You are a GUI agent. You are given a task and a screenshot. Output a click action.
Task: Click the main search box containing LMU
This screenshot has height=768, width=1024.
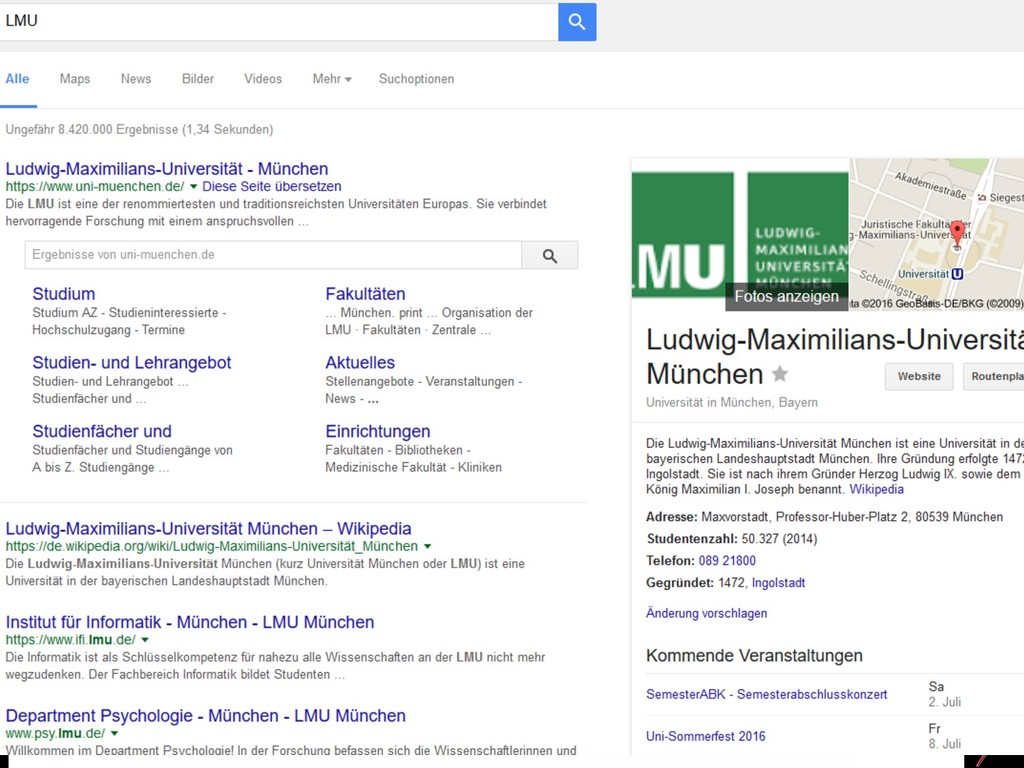tap(279, 22)
